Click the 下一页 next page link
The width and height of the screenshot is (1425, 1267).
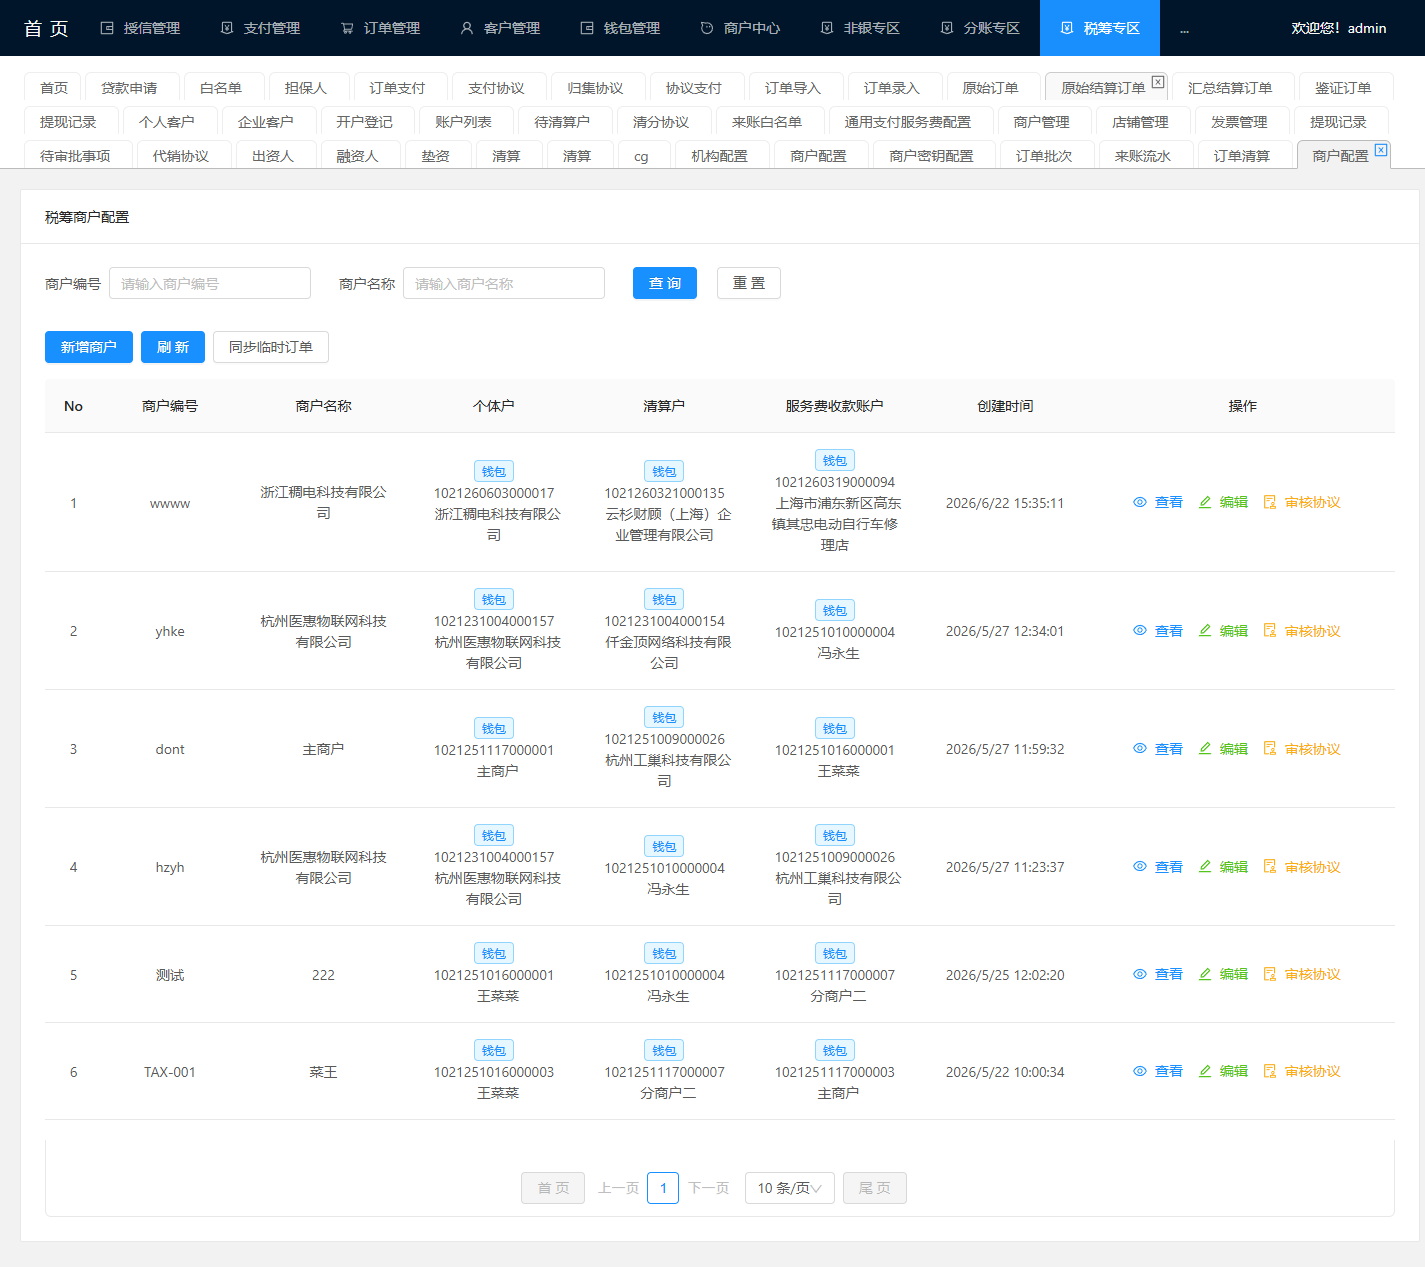(709, 1188)
